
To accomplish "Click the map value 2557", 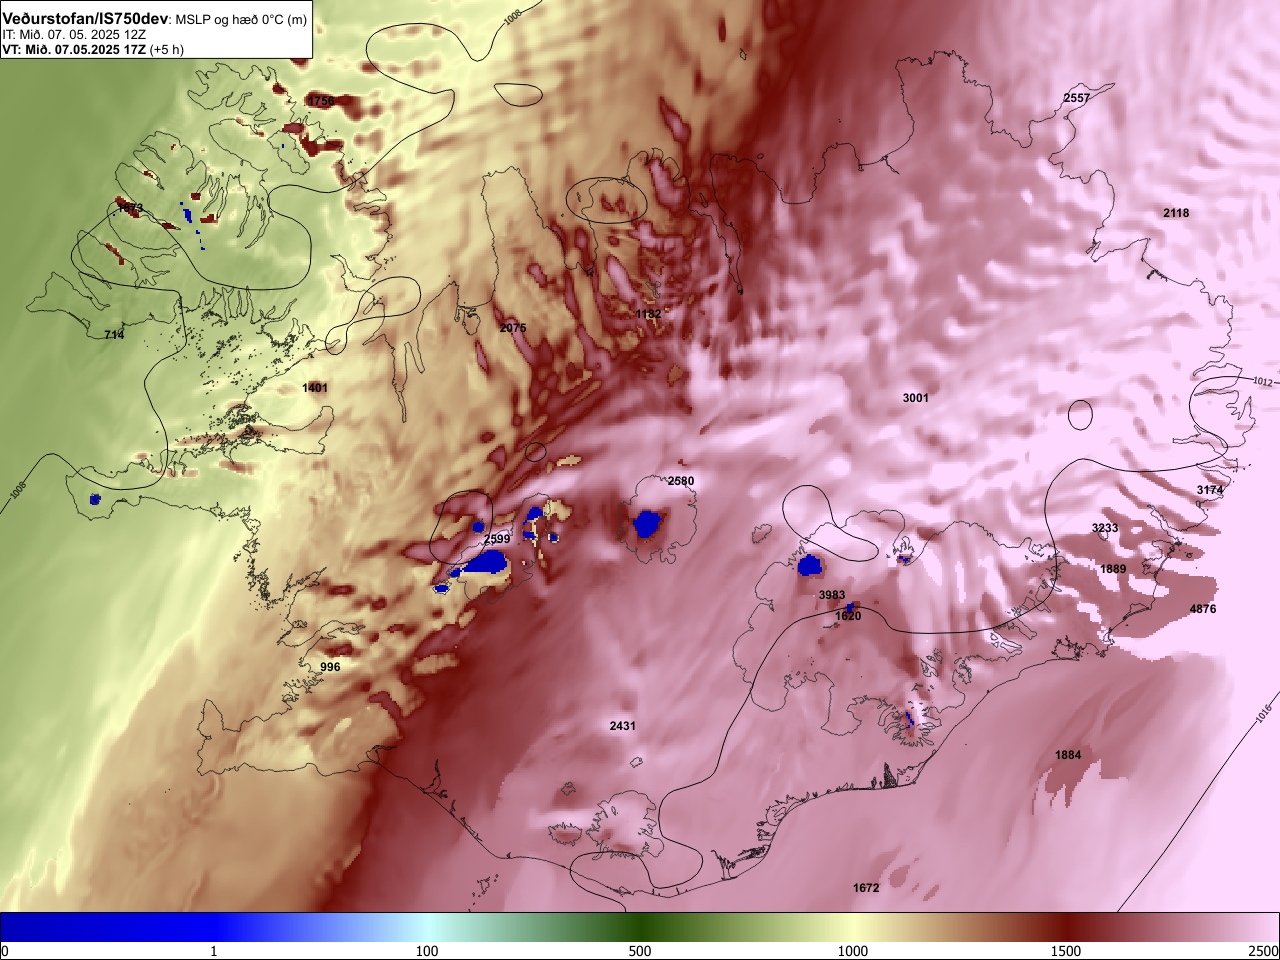I will (x=1077, y=98).
